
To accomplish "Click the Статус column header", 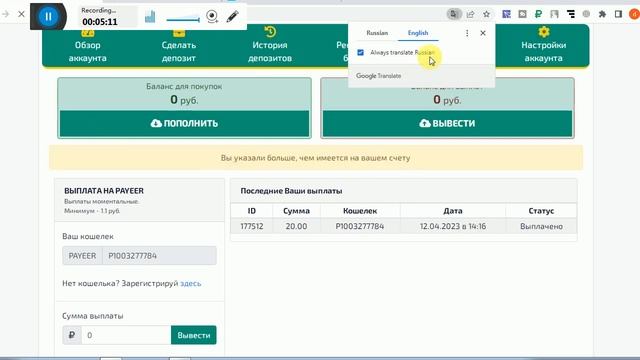I will [541, 211].
